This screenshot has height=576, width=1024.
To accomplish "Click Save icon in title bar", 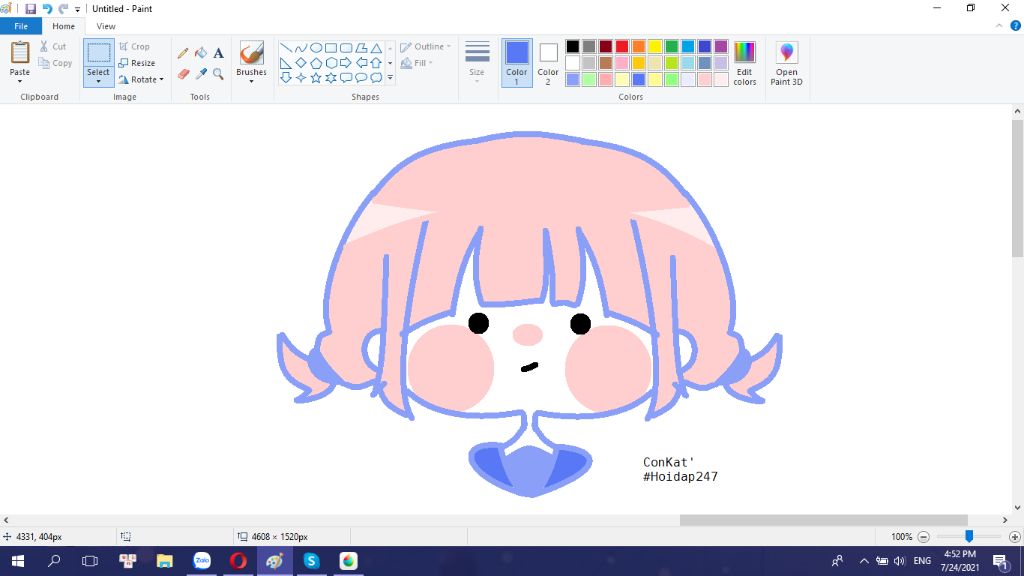I will [30, 8].
